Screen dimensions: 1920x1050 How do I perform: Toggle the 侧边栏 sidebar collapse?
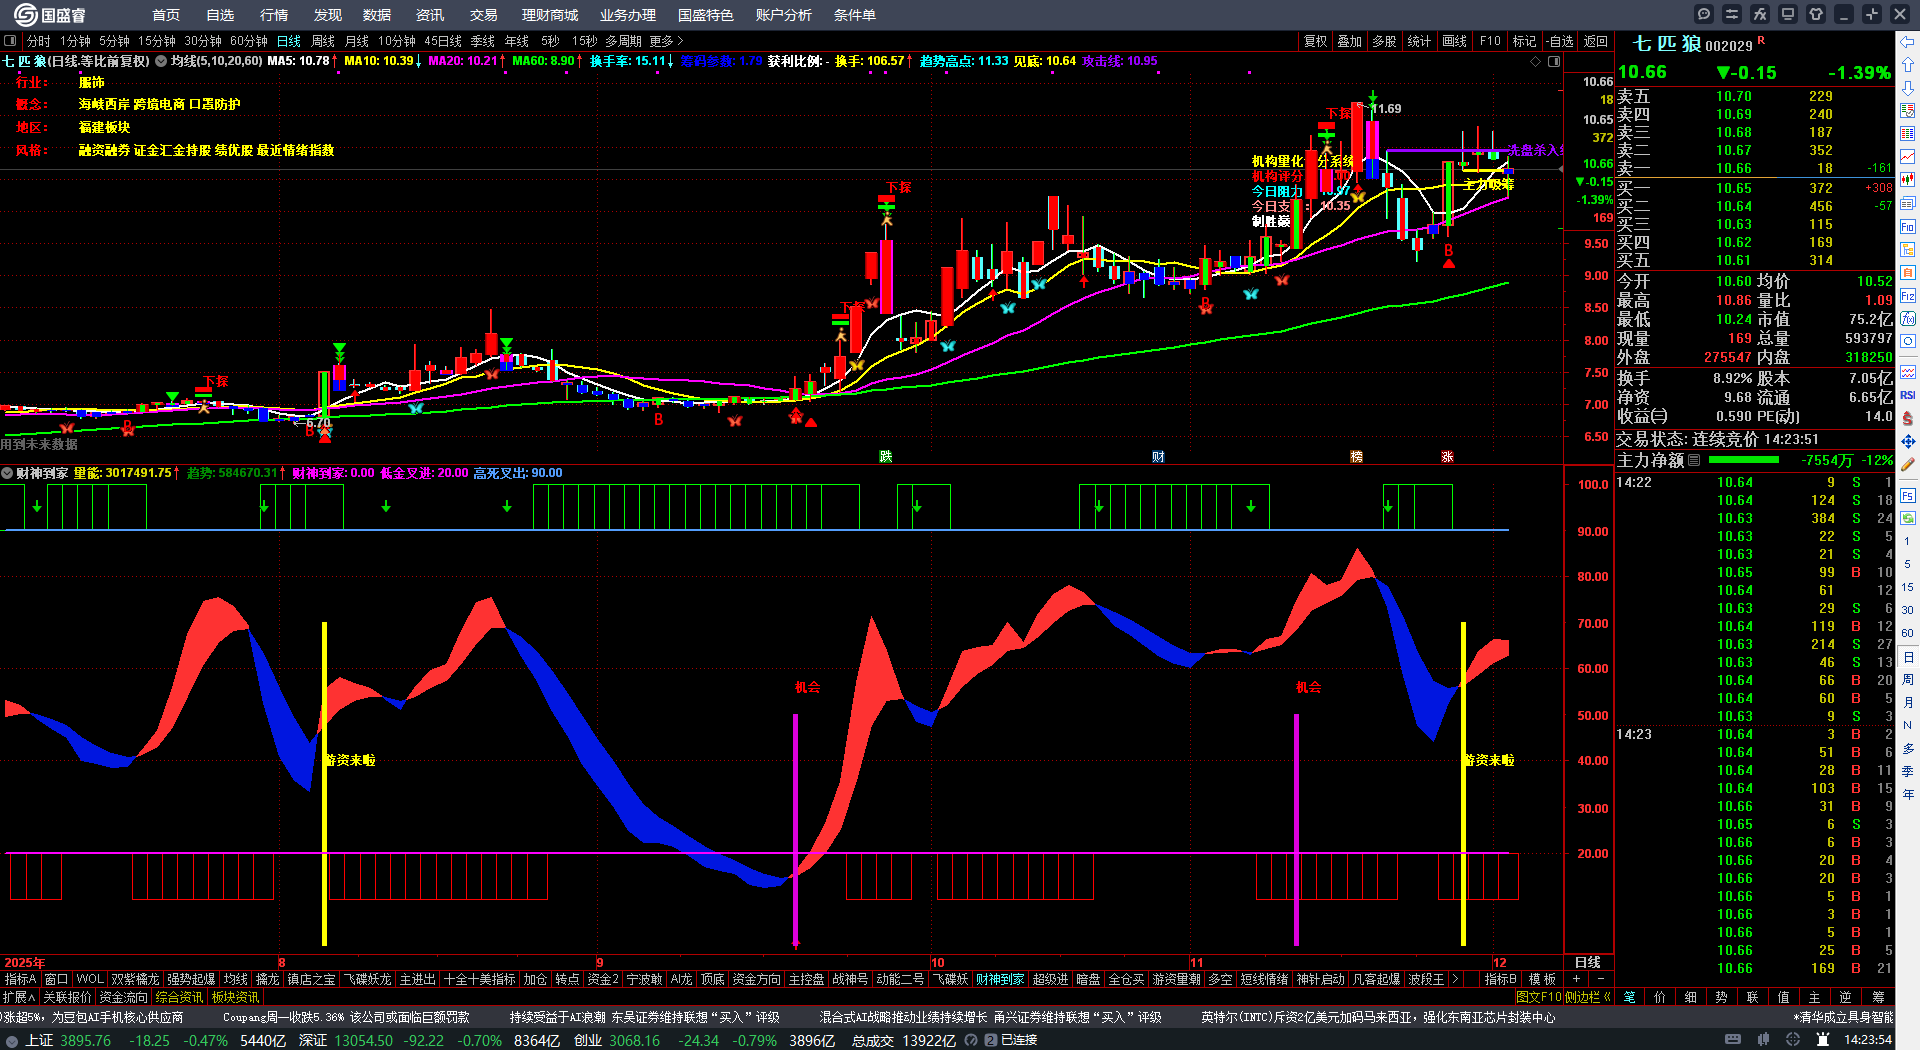point(1587,997)
